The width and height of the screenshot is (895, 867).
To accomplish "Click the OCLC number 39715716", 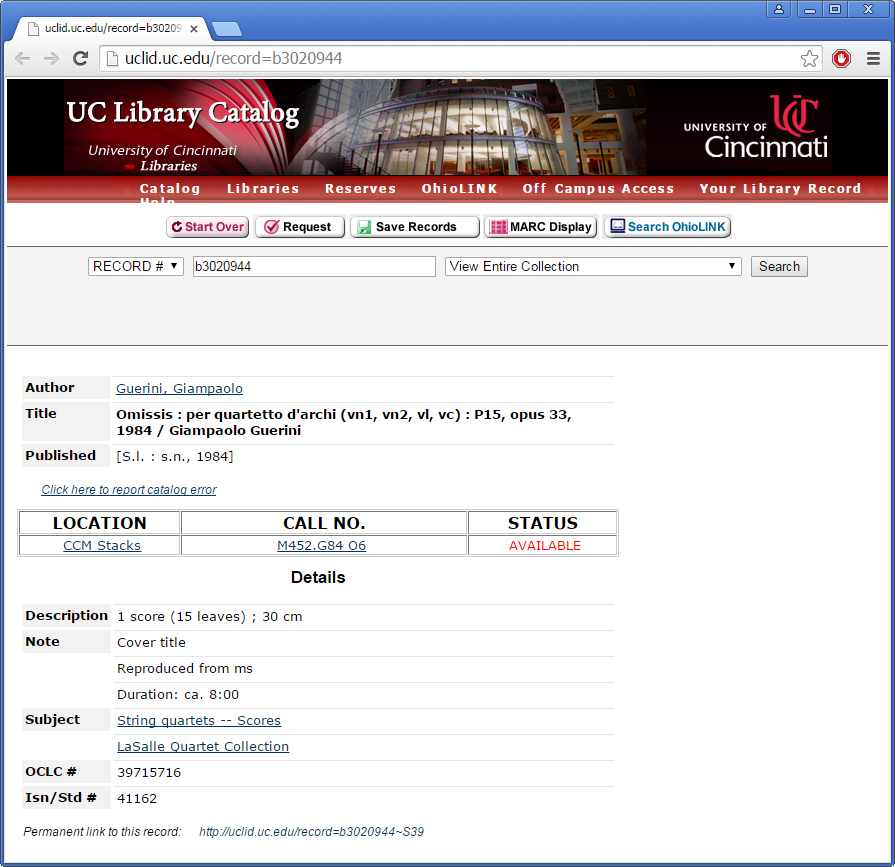I will (x=149, y=773).
